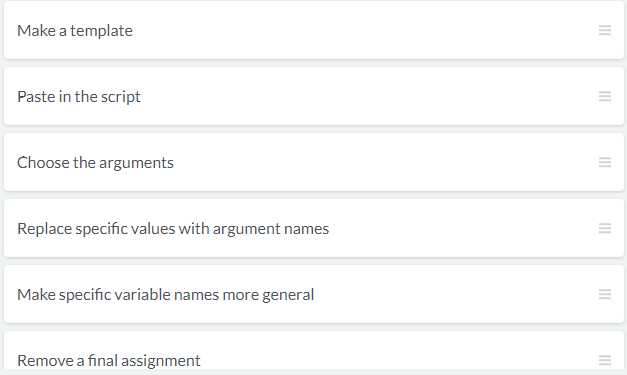Click the text Choose the arguments
Viewport: 627px width, 375px height.
click(95, 163)
